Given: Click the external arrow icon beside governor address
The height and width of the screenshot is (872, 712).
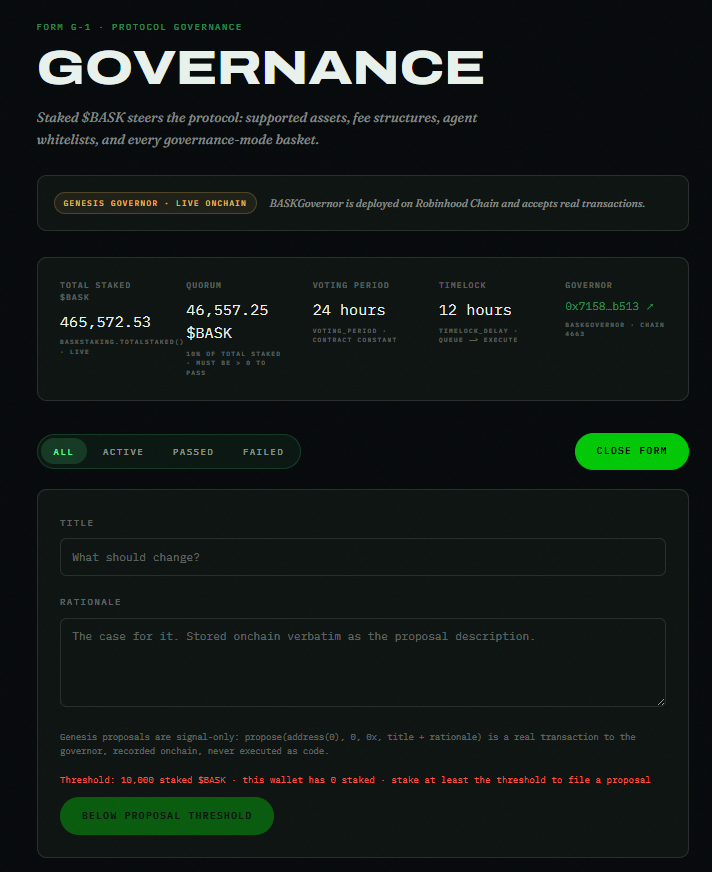Looking at the screenshot, I should pyautogui.click(x=650, y=306).
